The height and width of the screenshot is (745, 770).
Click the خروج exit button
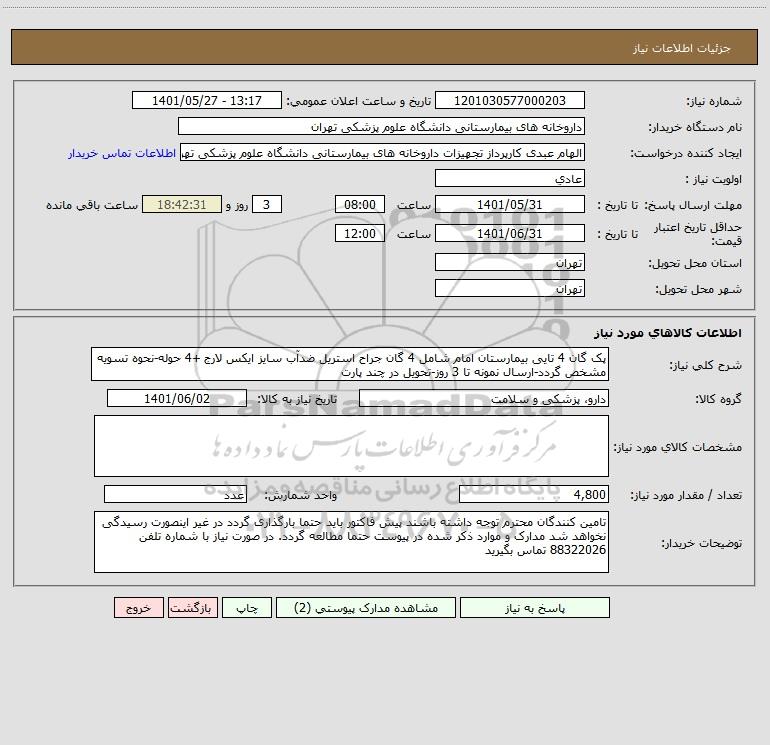pos(138,607)
